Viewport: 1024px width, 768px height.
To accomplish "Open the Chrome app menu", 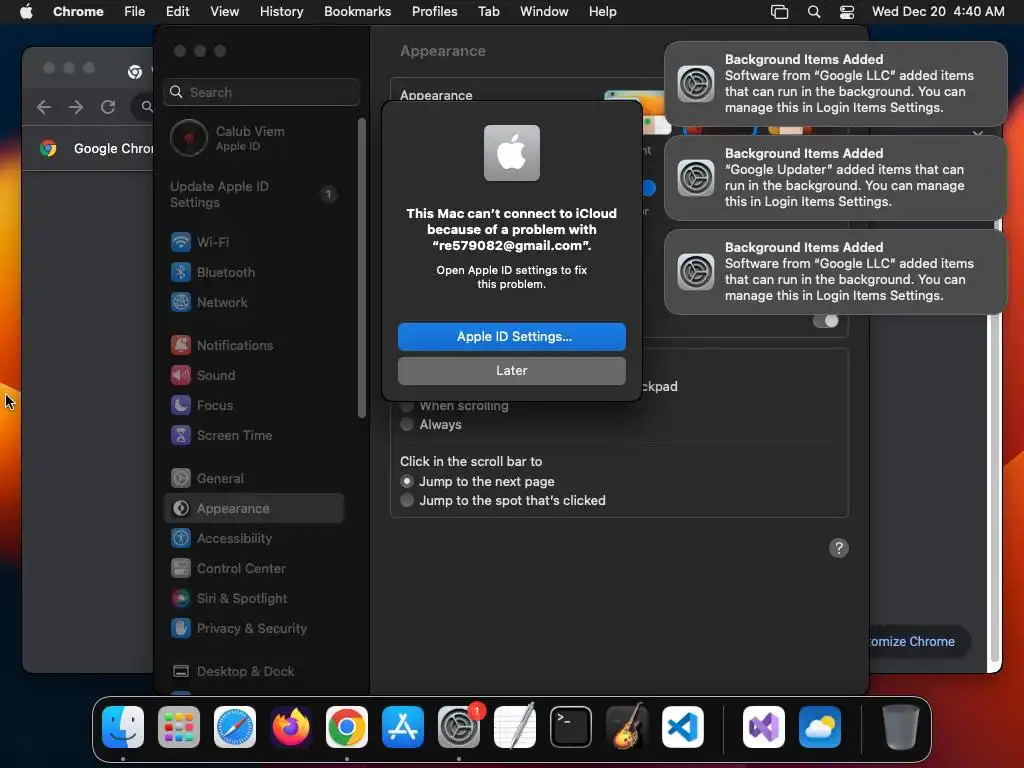I will pyautogui.click(x=78, y=12).
